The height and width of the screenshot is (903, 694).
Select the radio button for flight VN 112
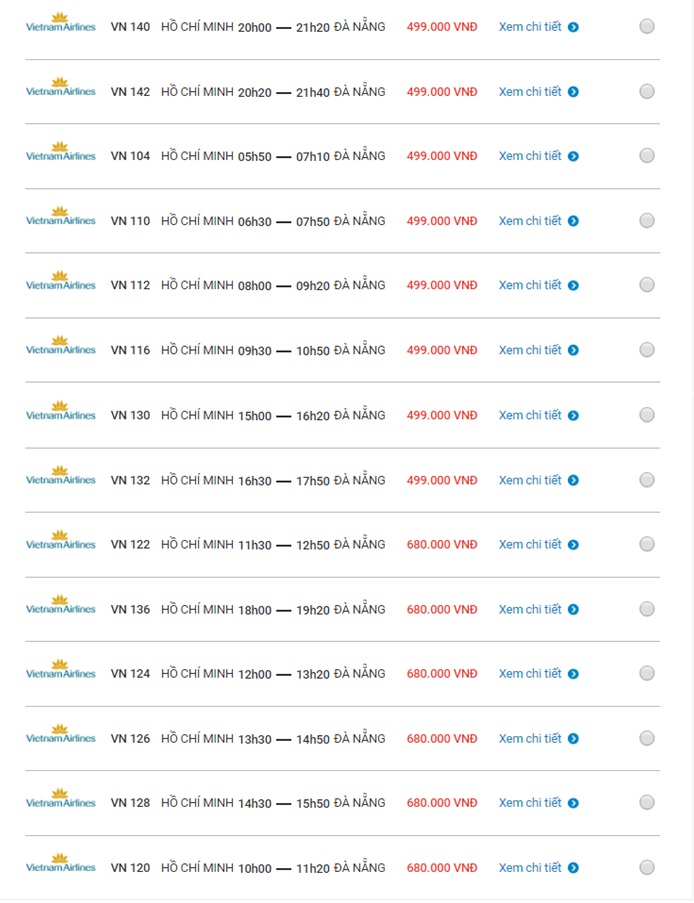[x=645, y=285]
